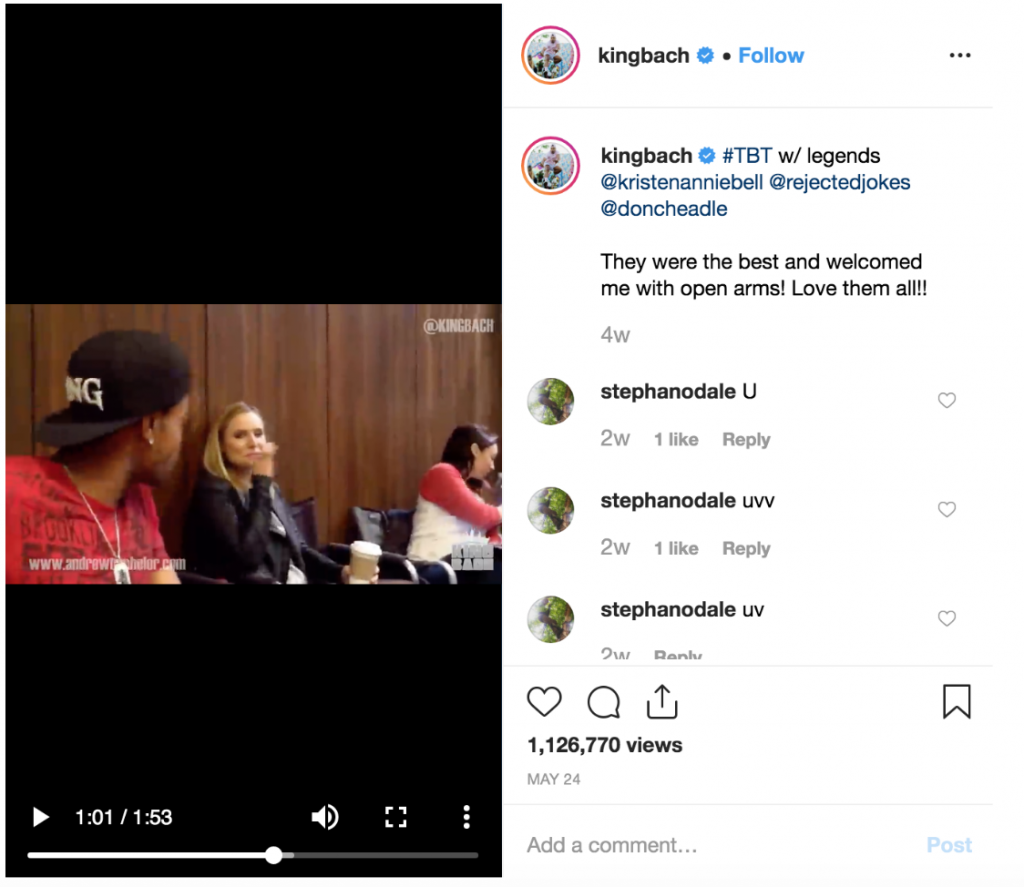Open the #TBT hashtag

pos(747,155)
